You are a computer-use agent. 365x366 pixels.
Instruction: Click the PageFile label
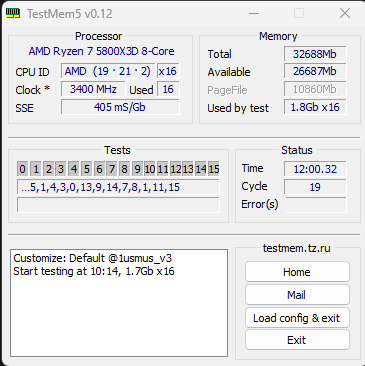click(227, 90)
